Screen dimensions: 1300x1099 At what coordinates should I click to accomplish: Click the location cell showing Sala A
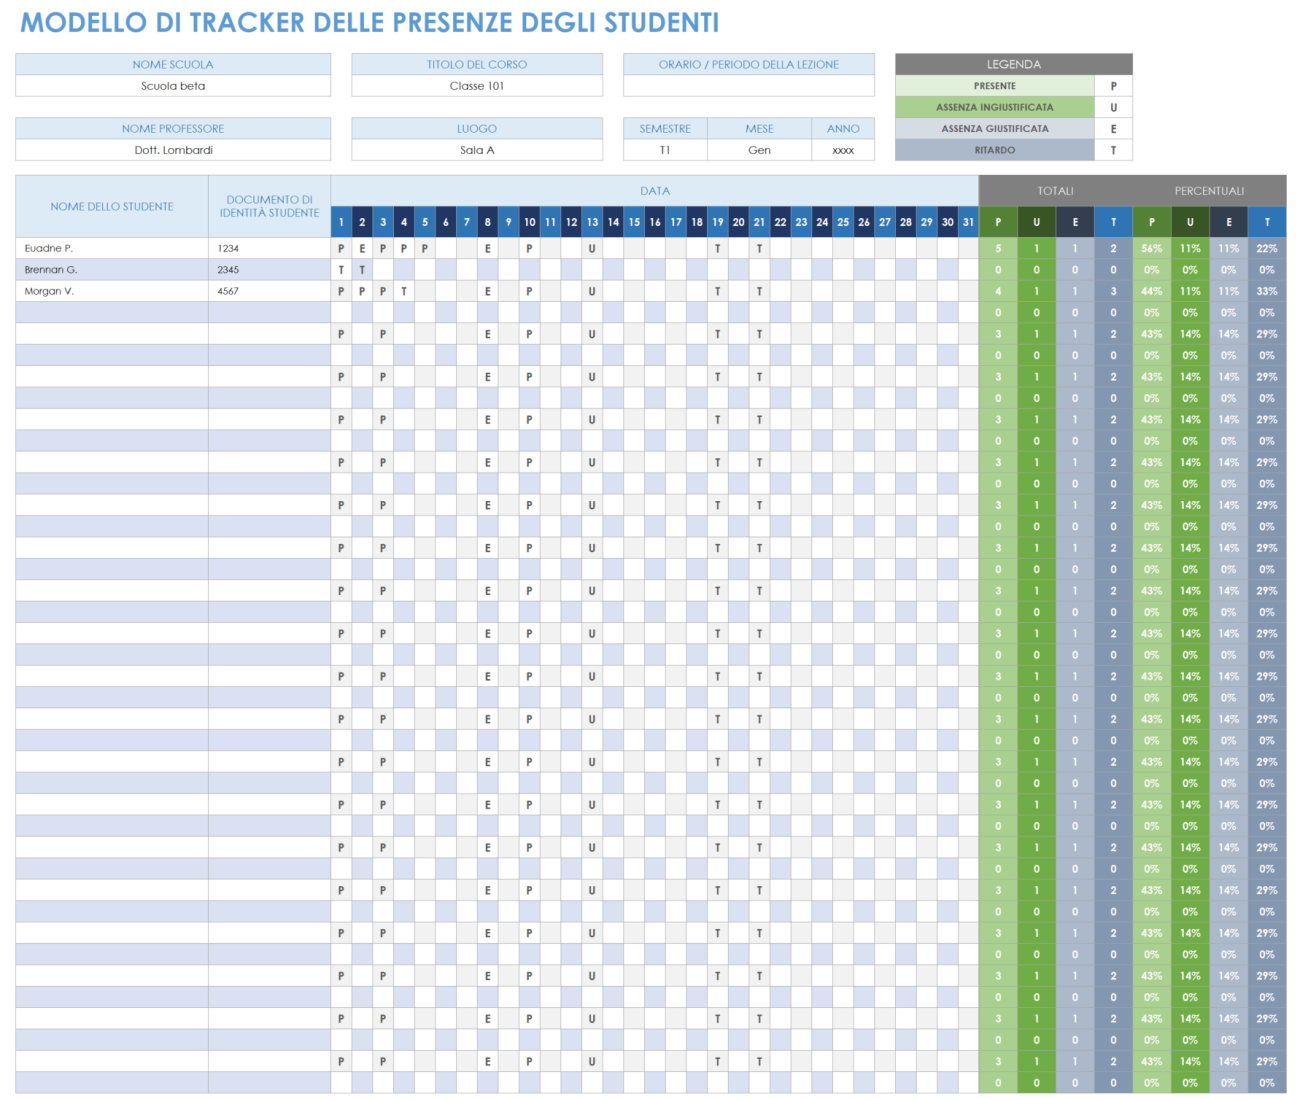(x=476, y=150)
